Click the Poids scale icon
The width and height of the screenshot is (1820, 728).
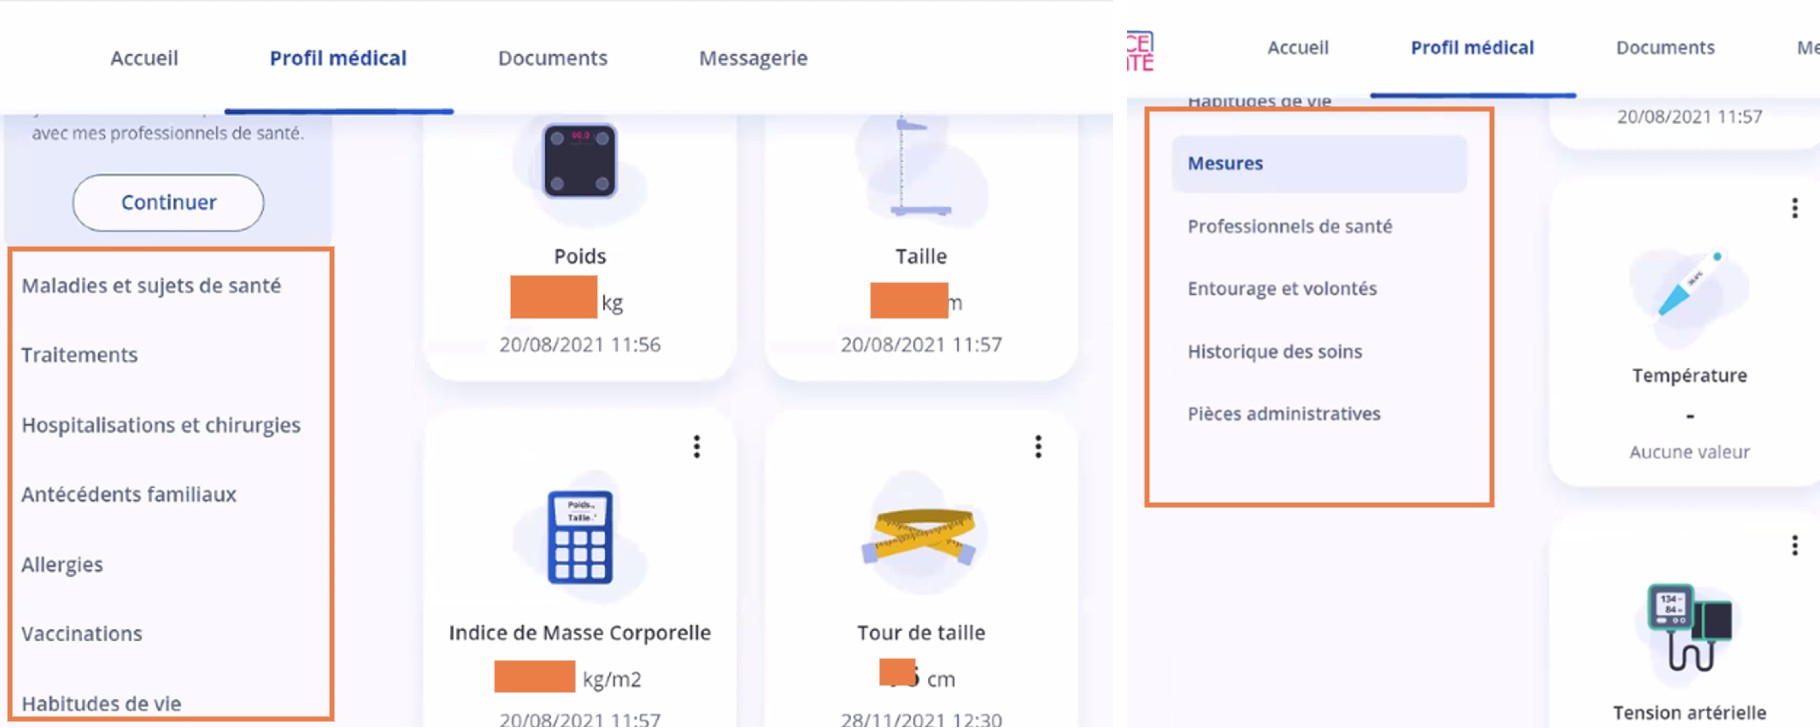click(x=580, y=161)
